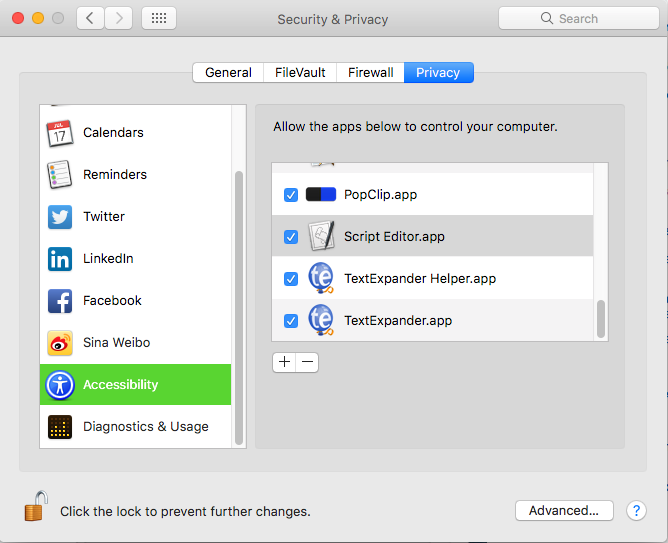Switch to the General tab
The width and height of the screenshot is (668, 543).
point(228,72)
